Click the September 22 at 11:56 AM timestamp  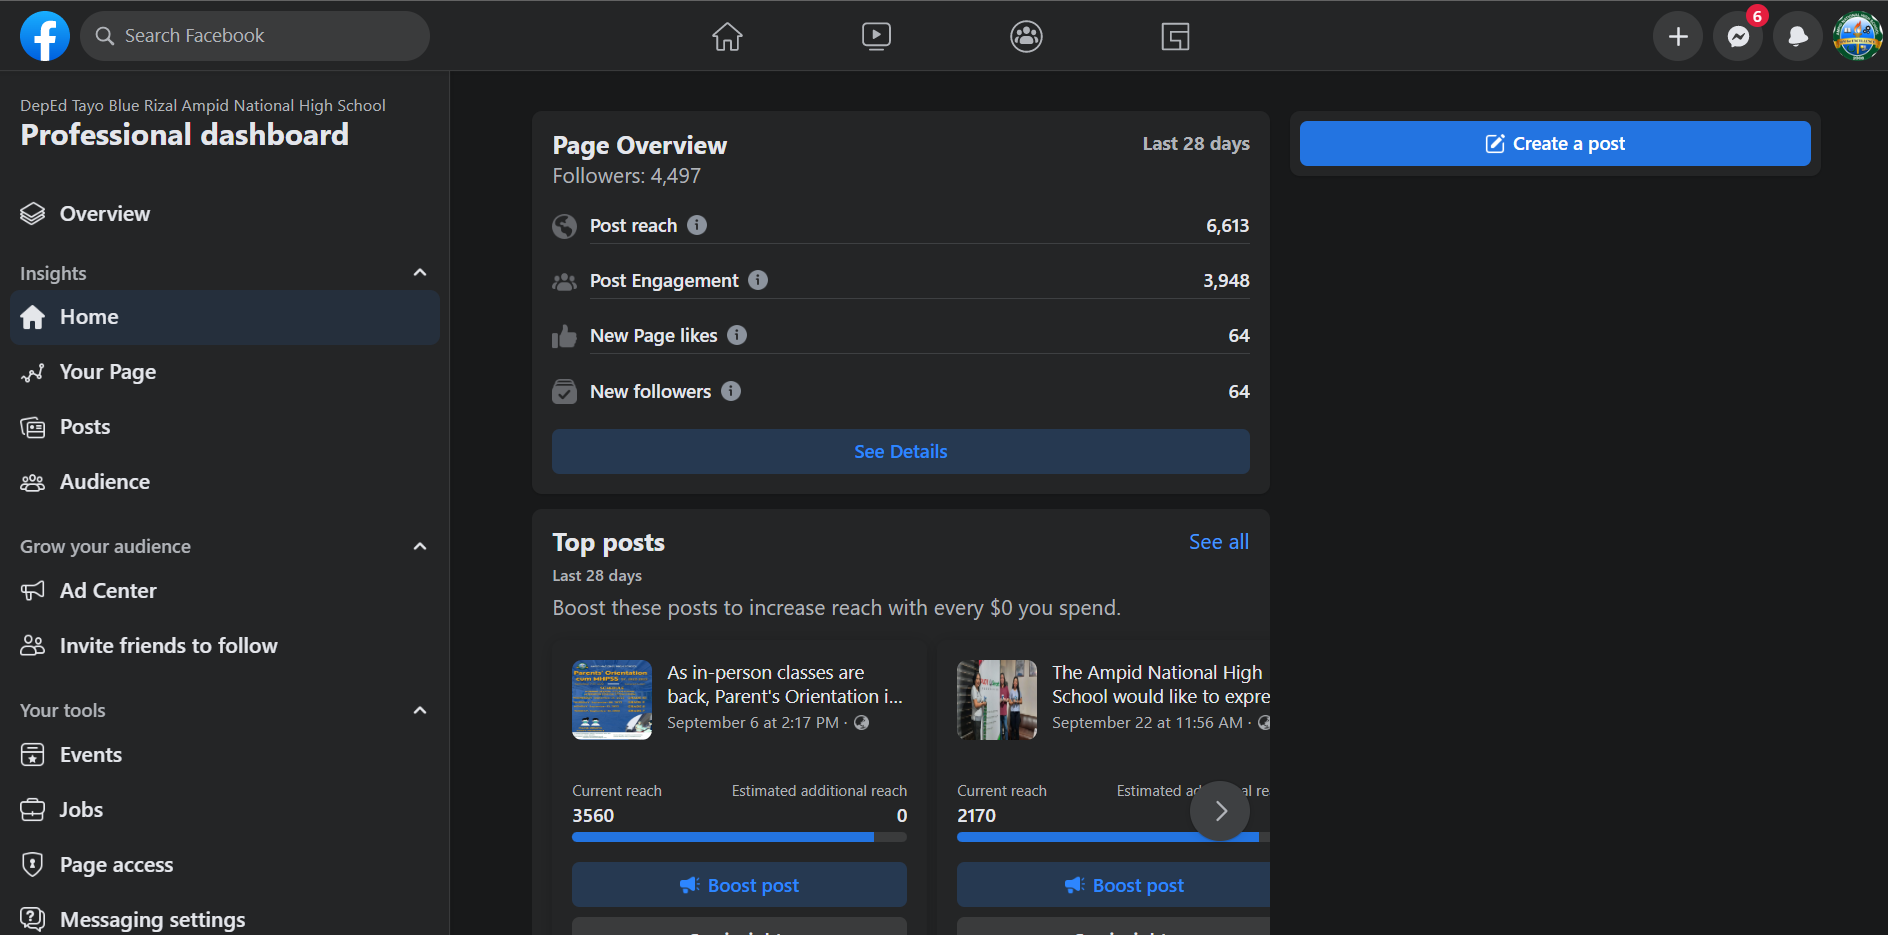tap(1147, 723)
